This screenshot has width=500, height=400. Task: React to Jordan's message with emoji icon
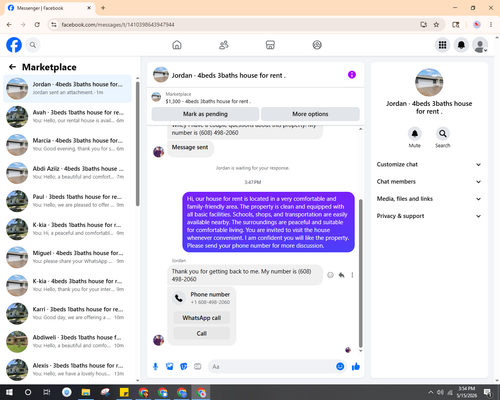pos(330,275)
